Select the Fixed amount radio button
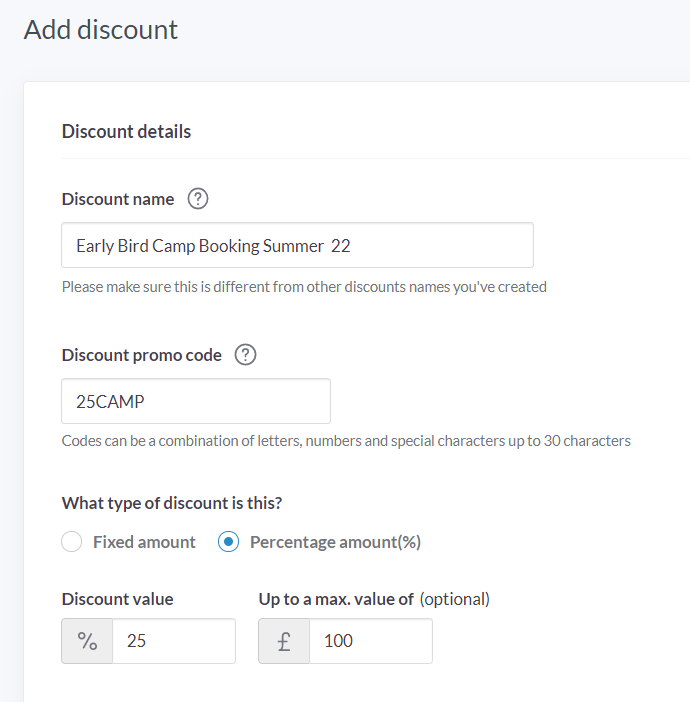690x702 pixels. click(x=72, y=542)
